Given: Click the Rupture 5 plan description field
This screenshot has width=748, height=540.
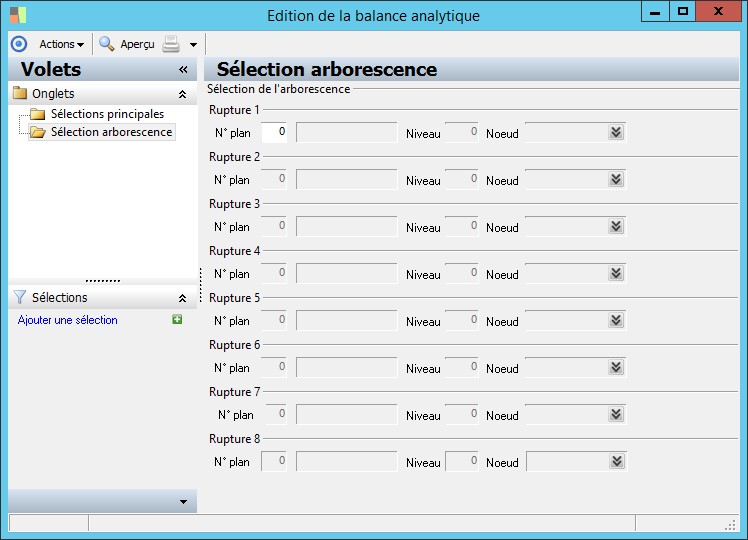Looking at the screenshot, I should click(x=346, y=320).
